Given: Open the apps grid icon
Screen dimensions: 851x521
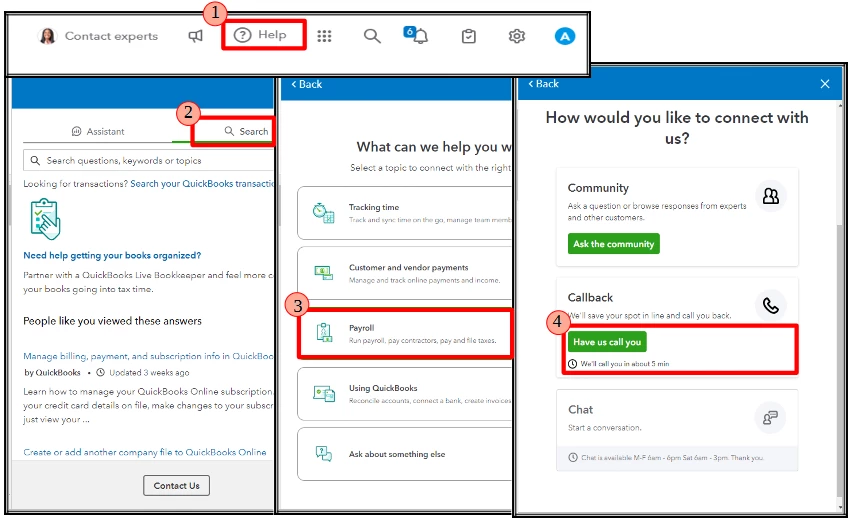Looking at the screenshot, I should click(x=325, y=36).
